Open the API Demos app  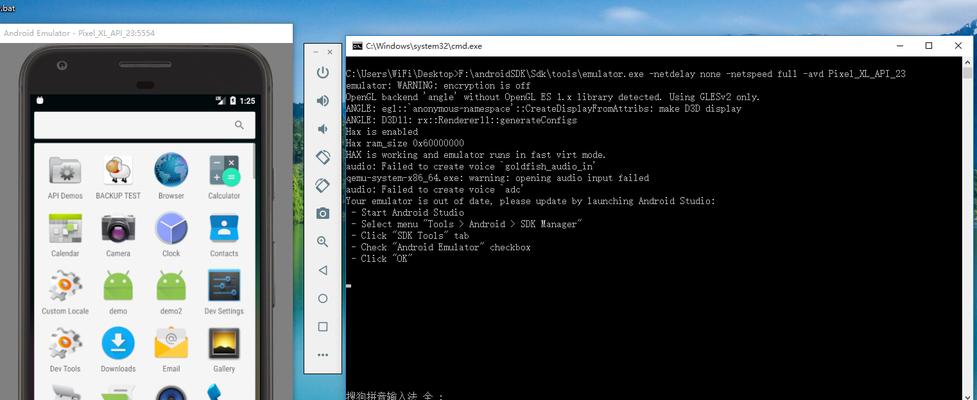pyautogui.click(x=65, y=178)
